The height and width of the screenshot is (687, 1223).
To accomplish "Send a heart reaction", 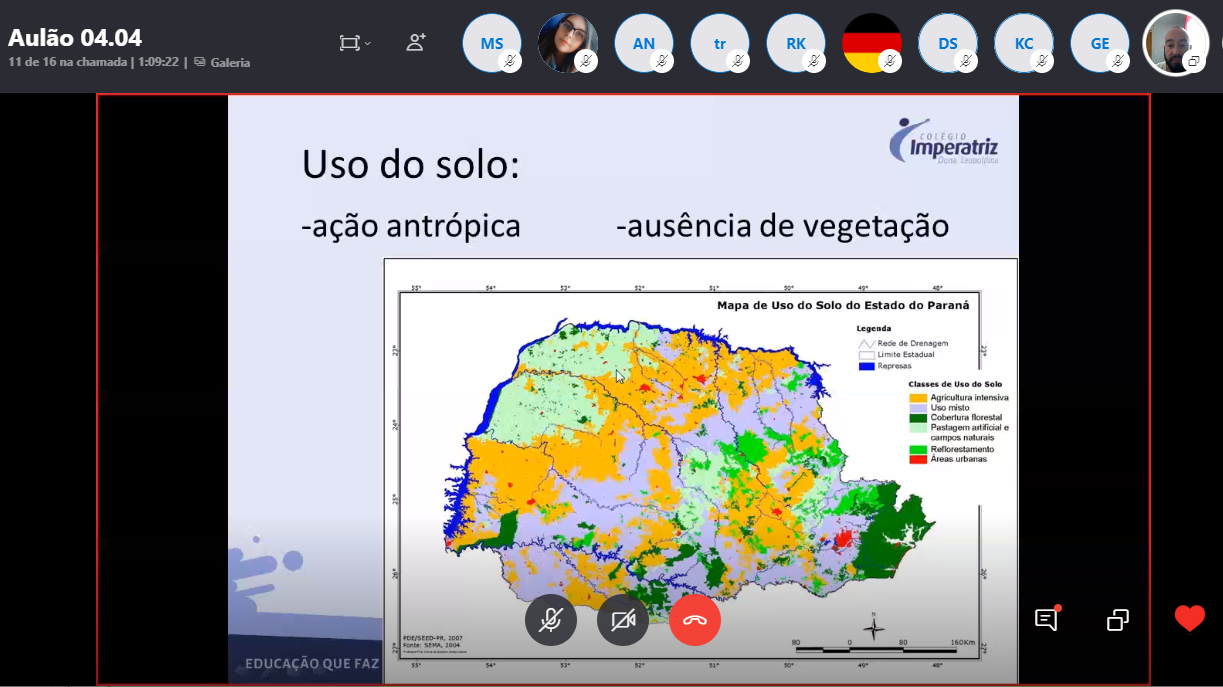I will (1189, 619).
